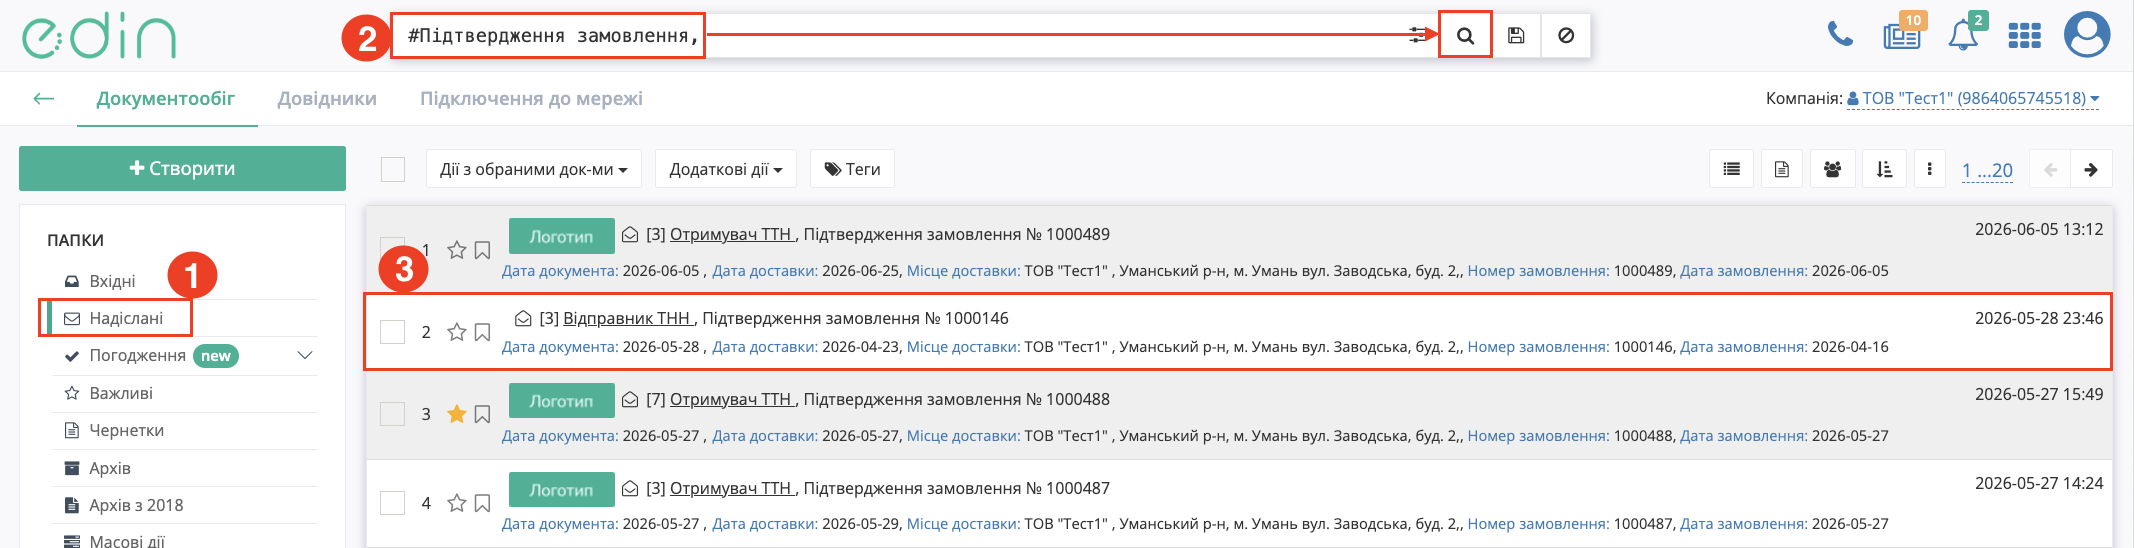Click the Логотип badge on № 1000487 row

coord(562,489)
